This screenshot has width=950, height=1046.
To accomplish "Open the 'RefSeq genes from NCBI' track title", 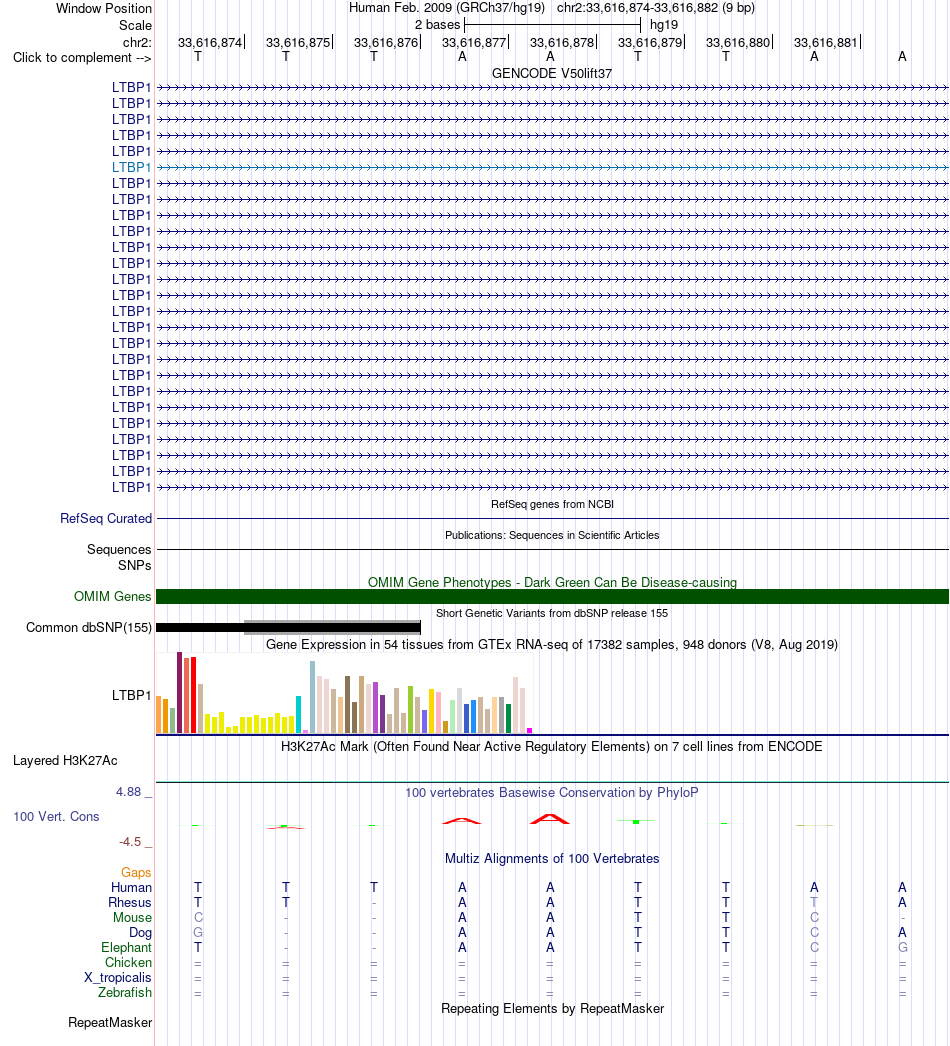I will click(x=552, y=504).
